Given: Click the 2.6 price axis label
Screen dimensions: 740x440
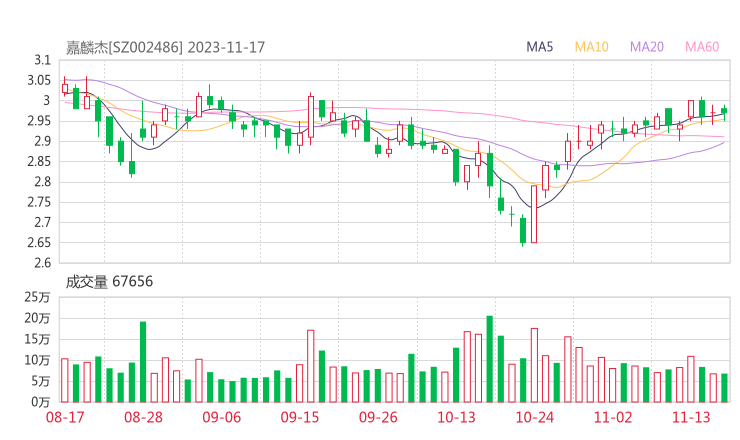Looking at the screenshot, I should [42, 263].
